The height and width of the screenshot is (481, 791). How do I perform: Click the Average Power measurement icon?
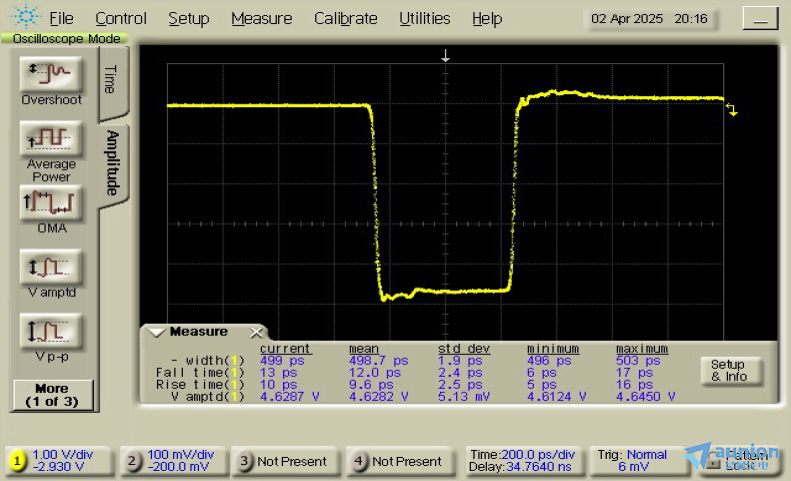pos(51,137)
